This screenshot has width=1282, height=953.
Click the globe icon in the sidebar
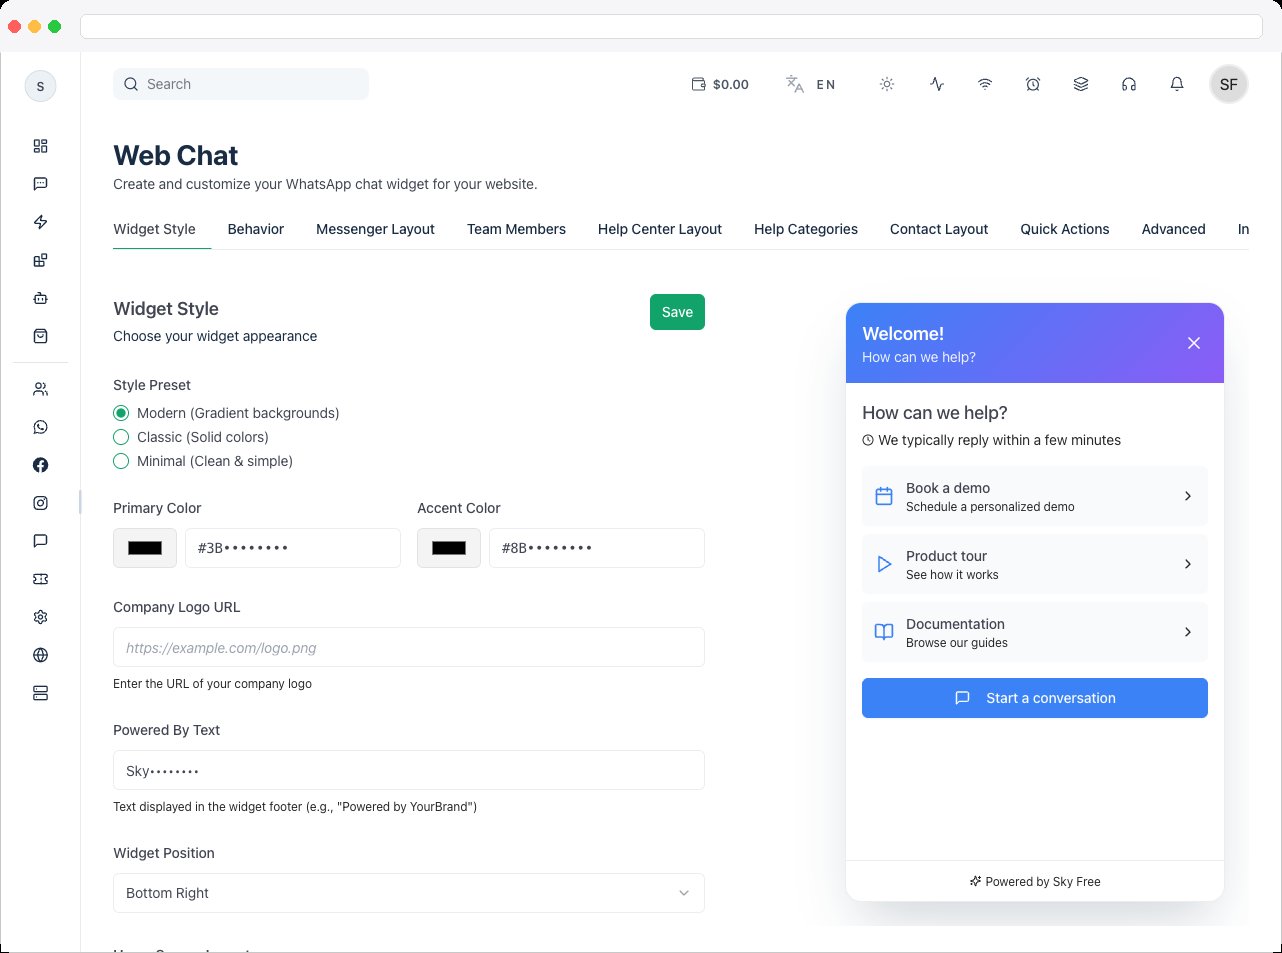point(40,655)
